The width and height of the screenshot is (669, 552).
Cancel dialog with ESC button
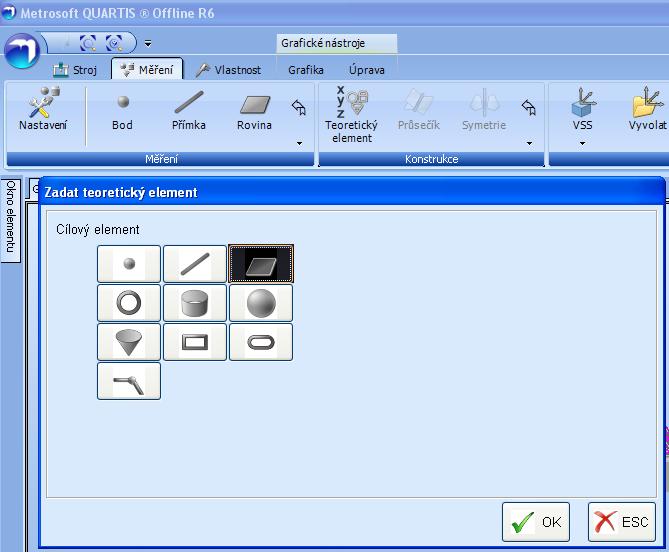622,522
